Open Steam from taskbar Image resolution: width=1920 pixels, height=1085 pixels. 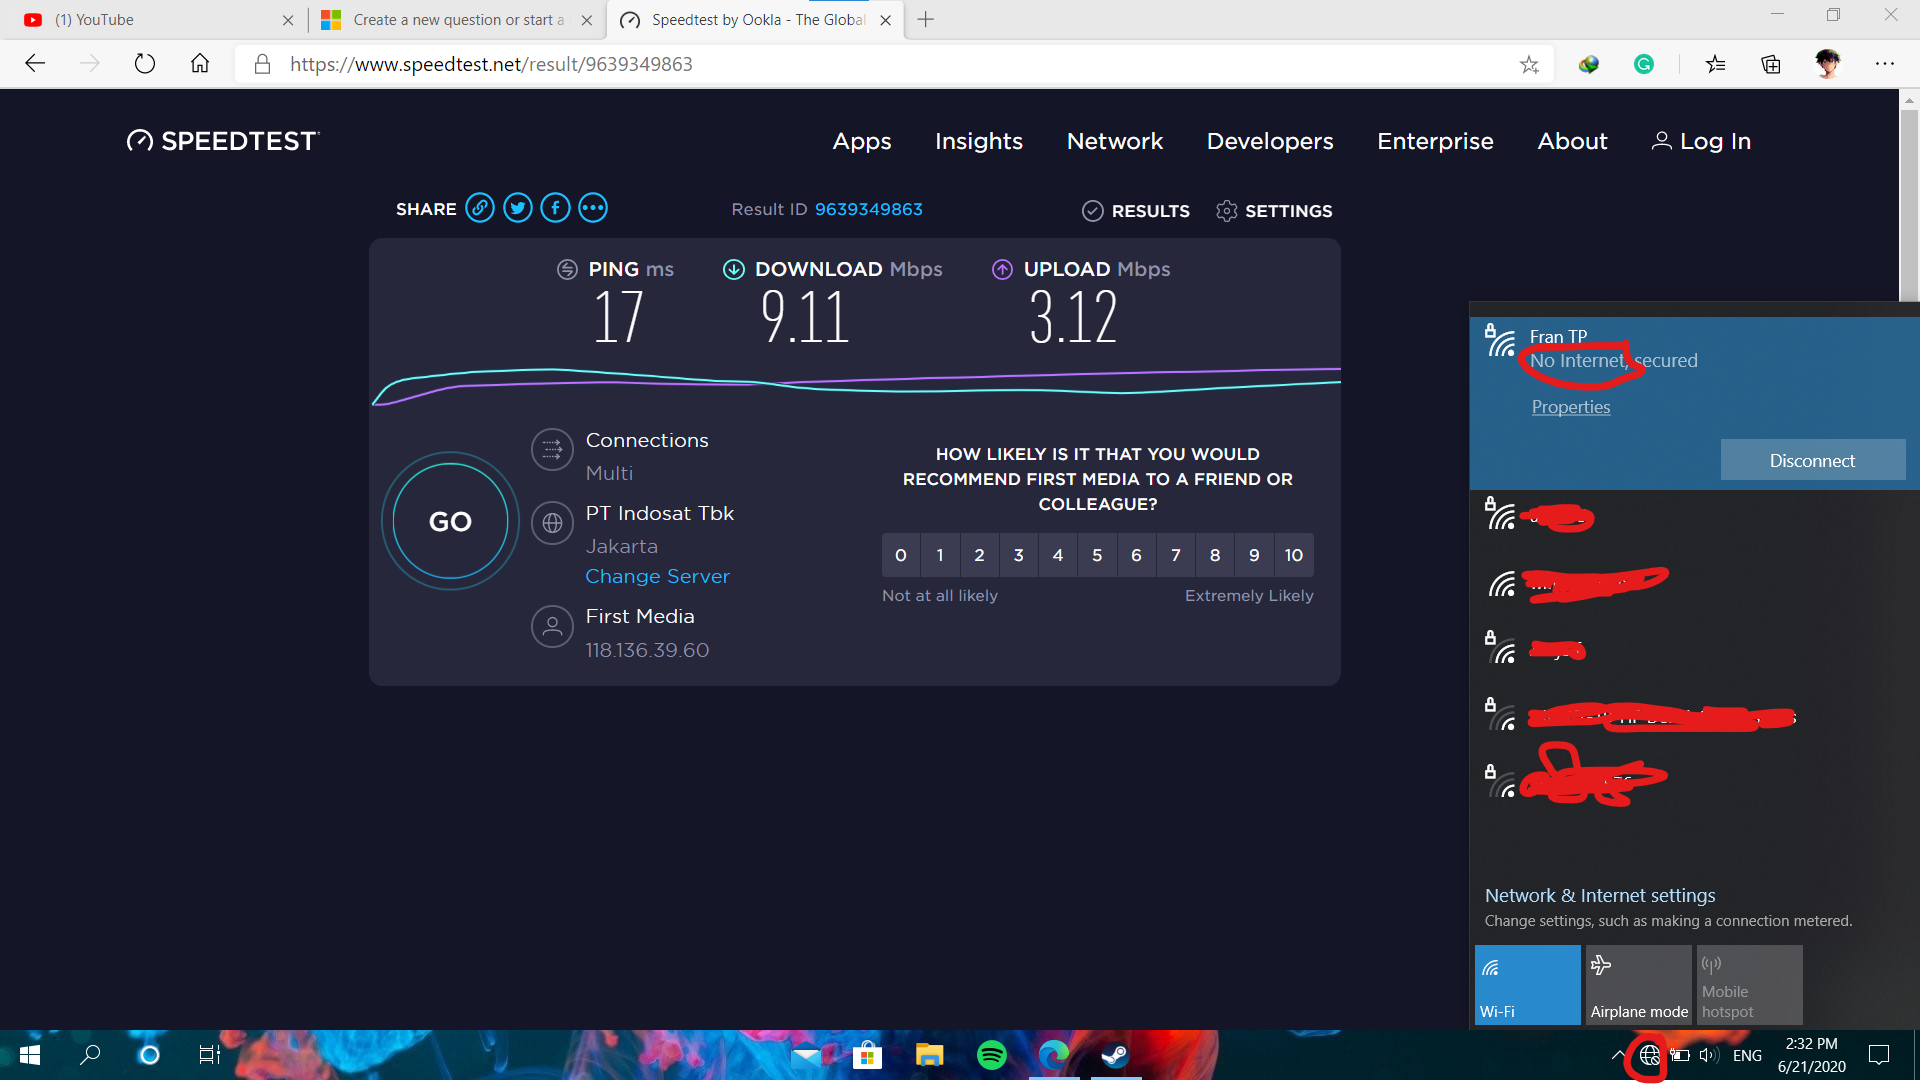point(1115,1055)
